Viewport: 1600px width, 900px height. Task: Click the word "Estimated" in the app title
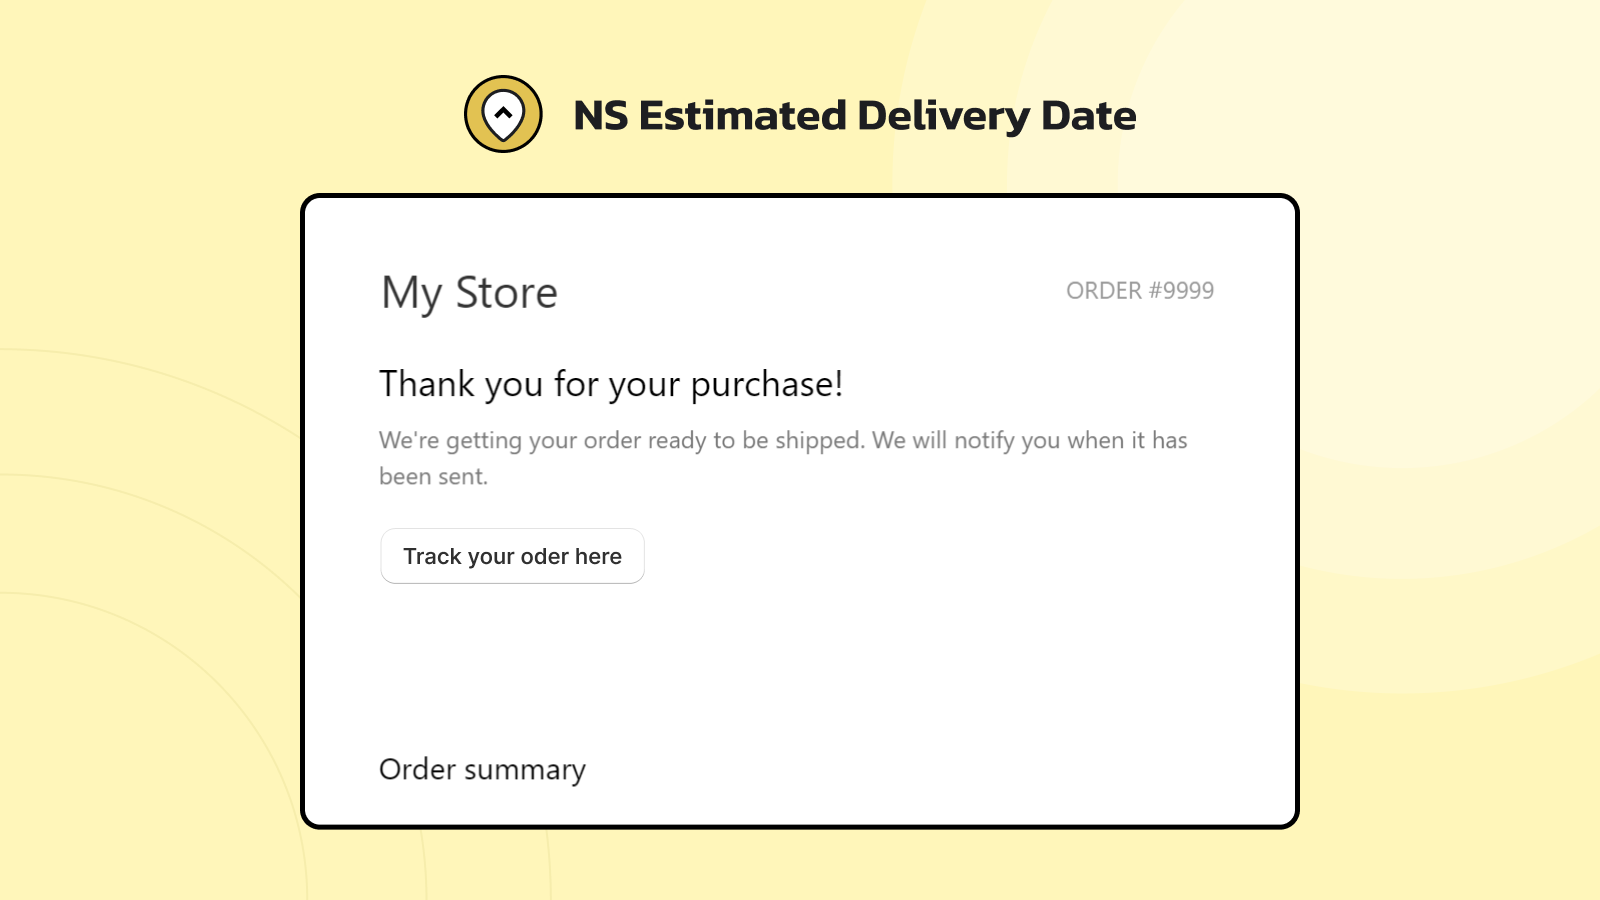pos(743,116)
